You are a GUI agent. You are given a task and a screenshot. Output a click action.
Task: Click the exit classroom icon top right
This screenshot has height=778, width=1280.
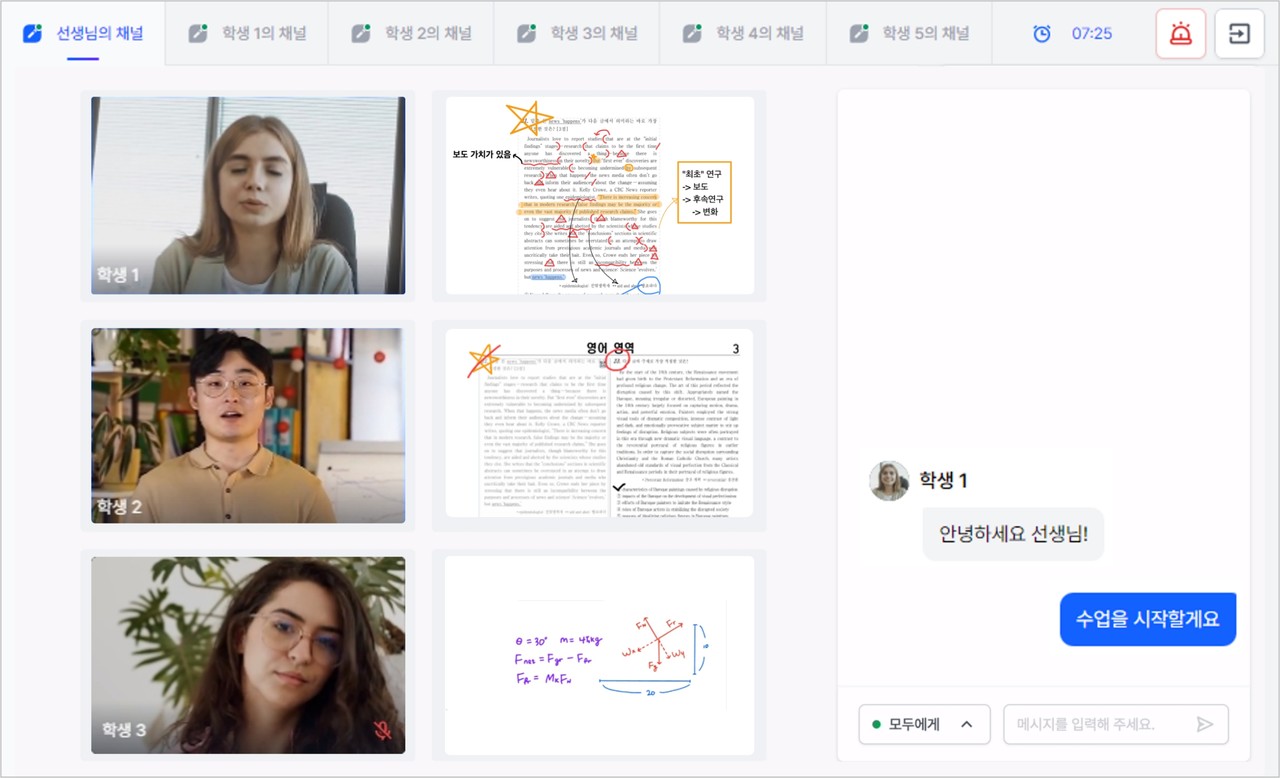1239,33
